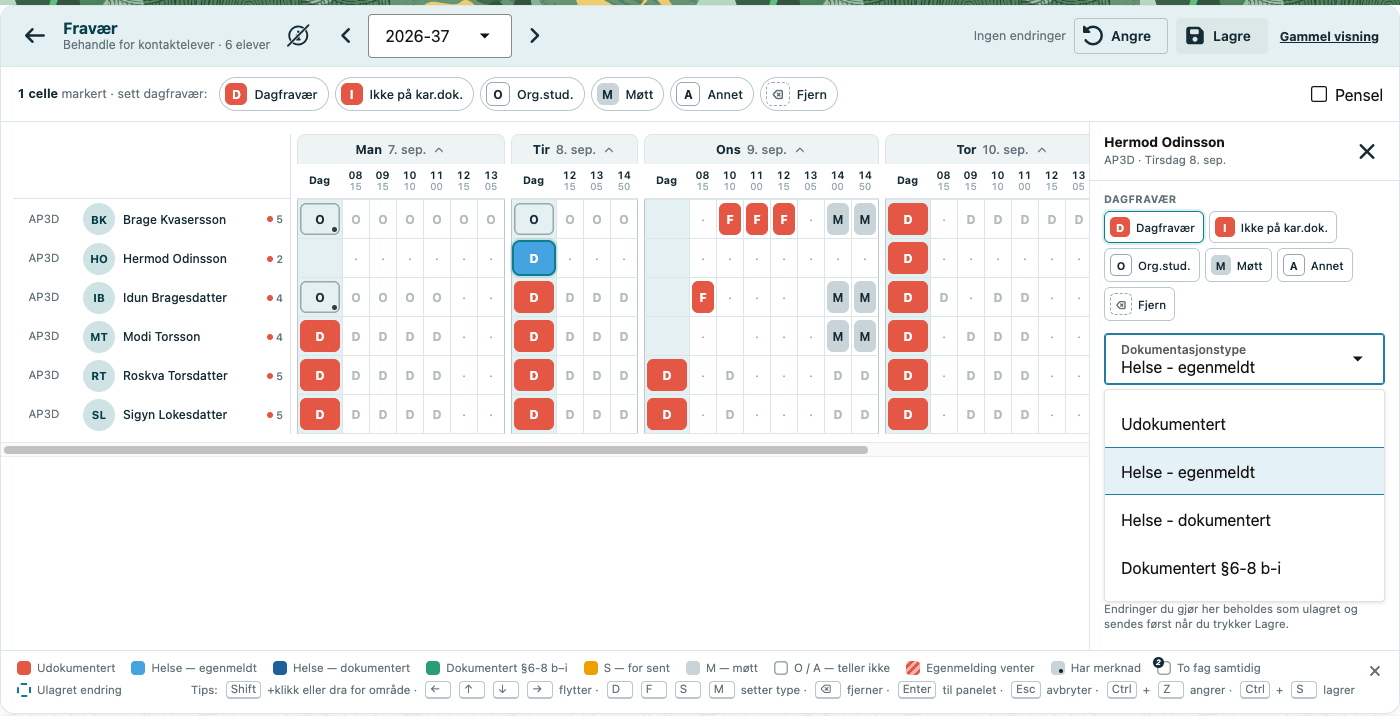Open the Dokumentasjonstype dropdown

[1244, 359]
